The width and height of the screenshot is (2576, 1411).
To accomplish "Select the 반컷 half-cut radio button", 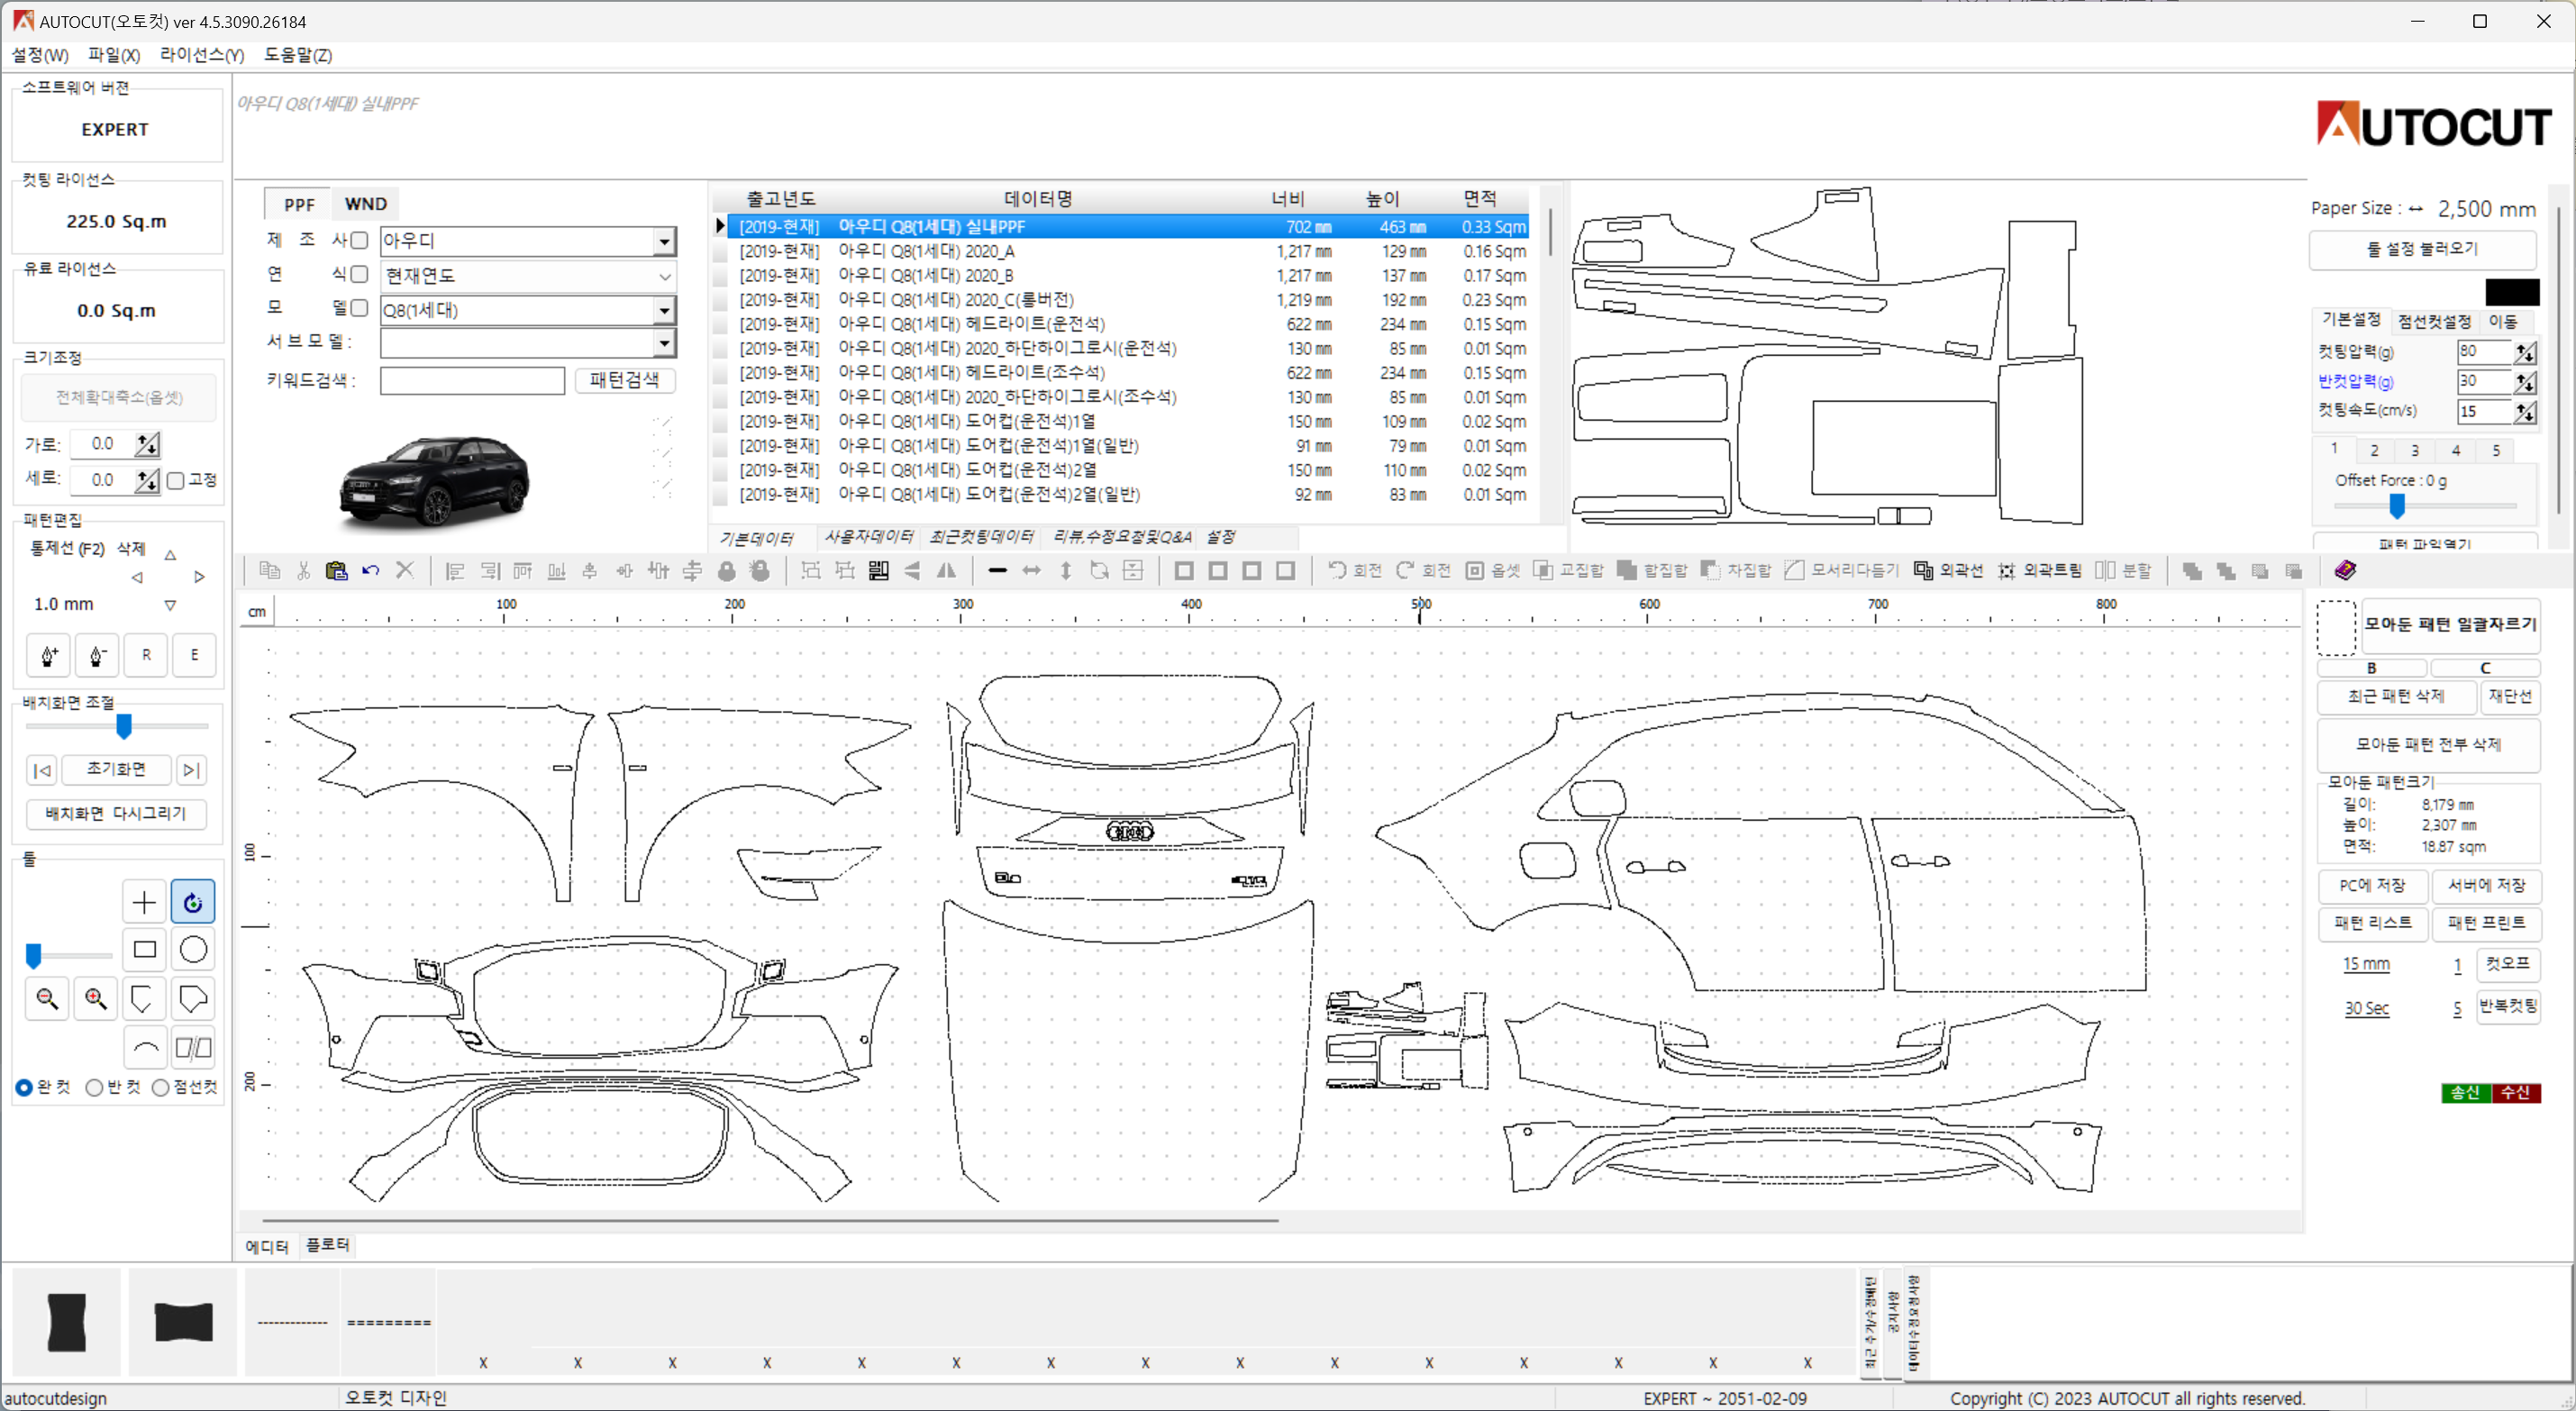I will [x=94, y=1087].
